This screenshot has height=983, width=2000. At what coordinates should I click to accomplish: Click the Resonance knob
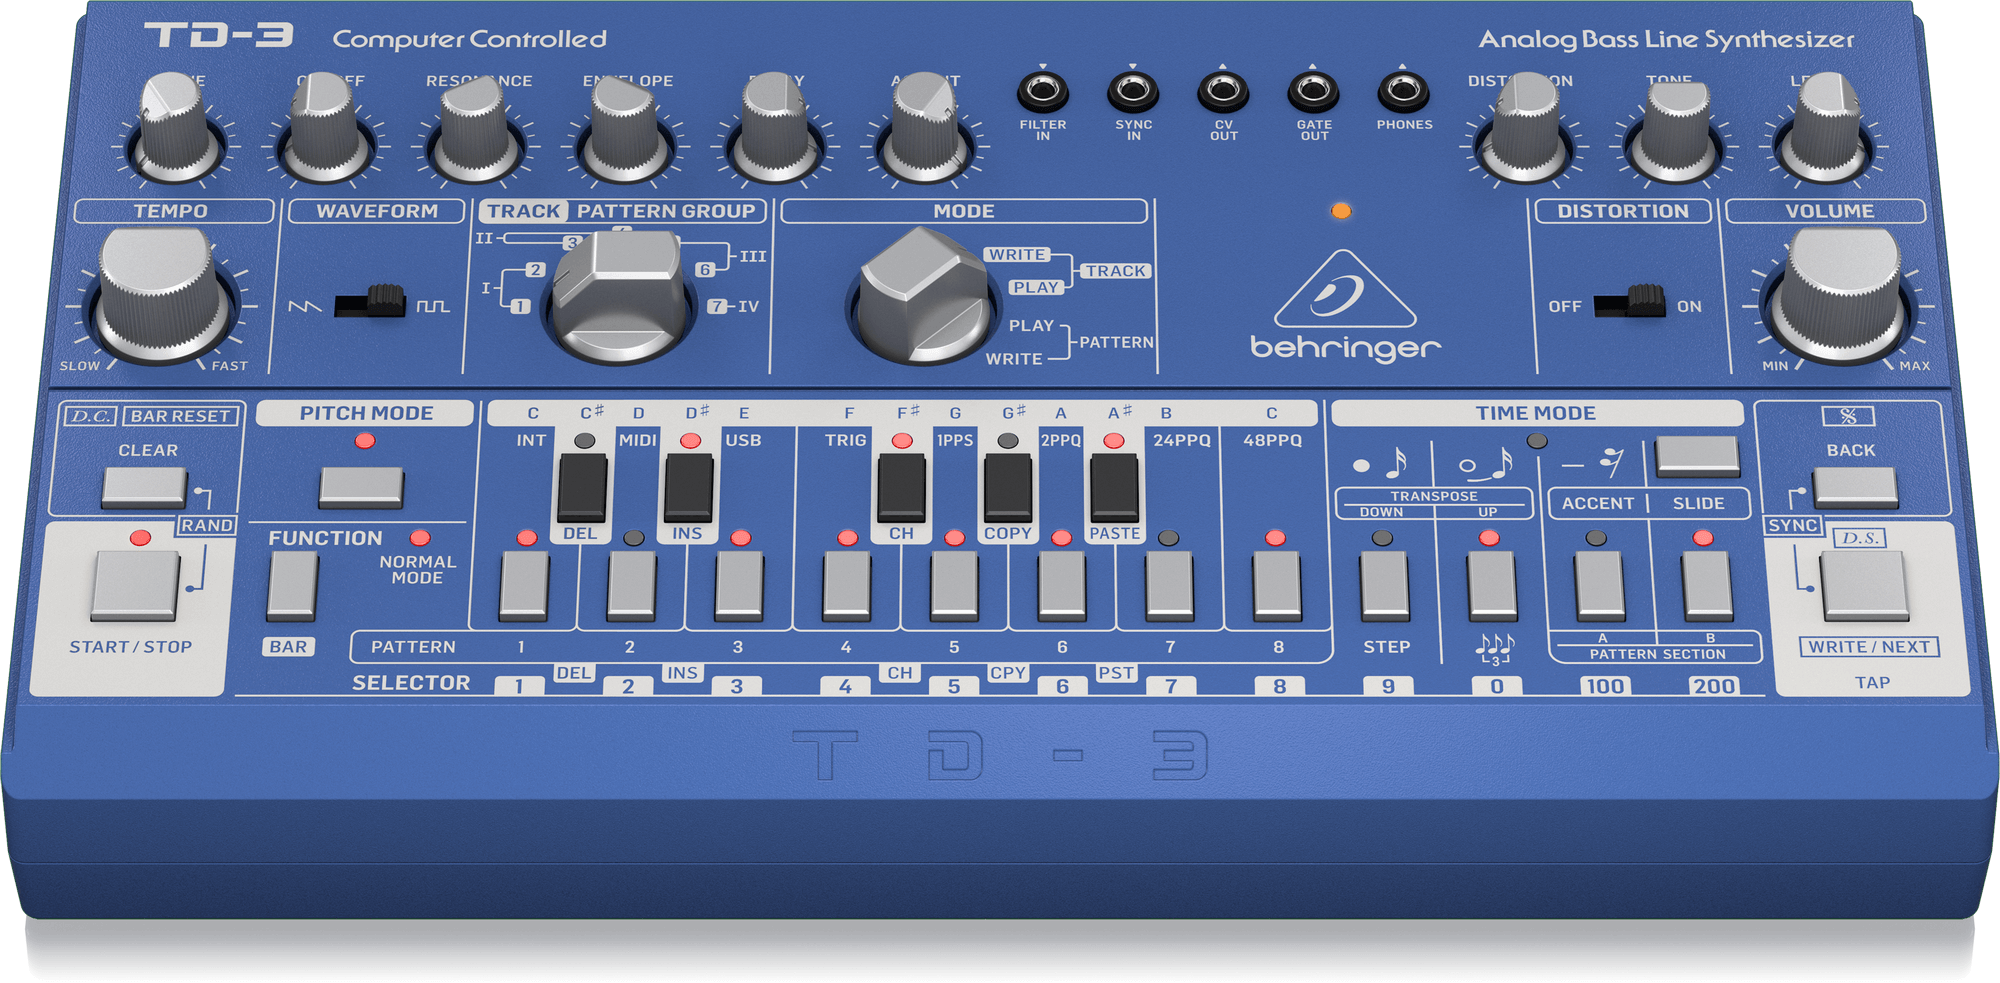click(472, 130)
